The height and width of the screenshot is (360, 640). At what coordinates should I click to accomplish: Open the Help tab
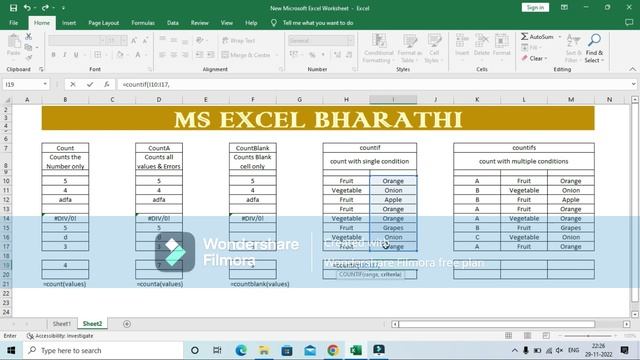point(251,23)
